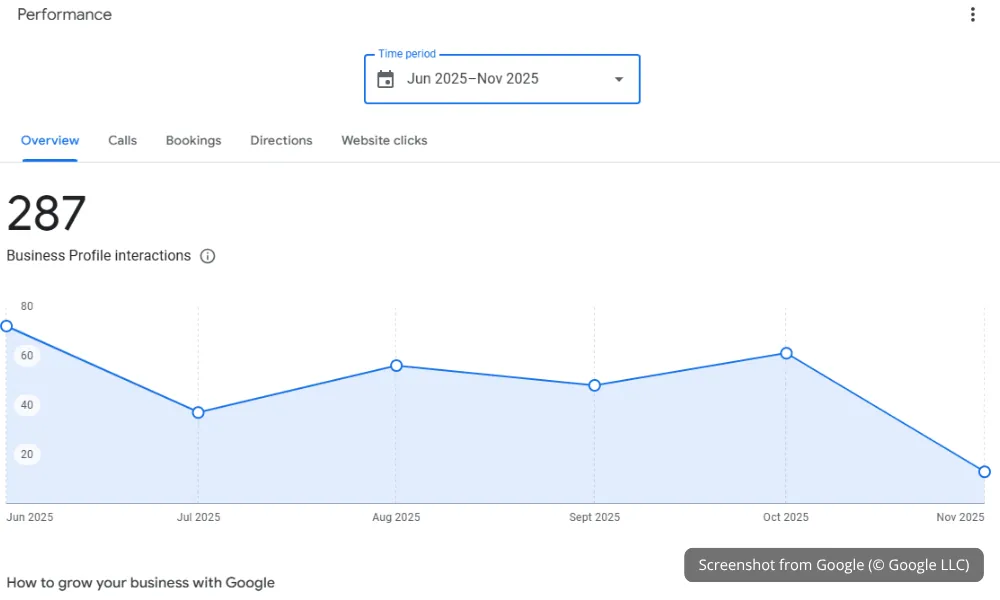Open the Time period dropdown arrow

618,79
